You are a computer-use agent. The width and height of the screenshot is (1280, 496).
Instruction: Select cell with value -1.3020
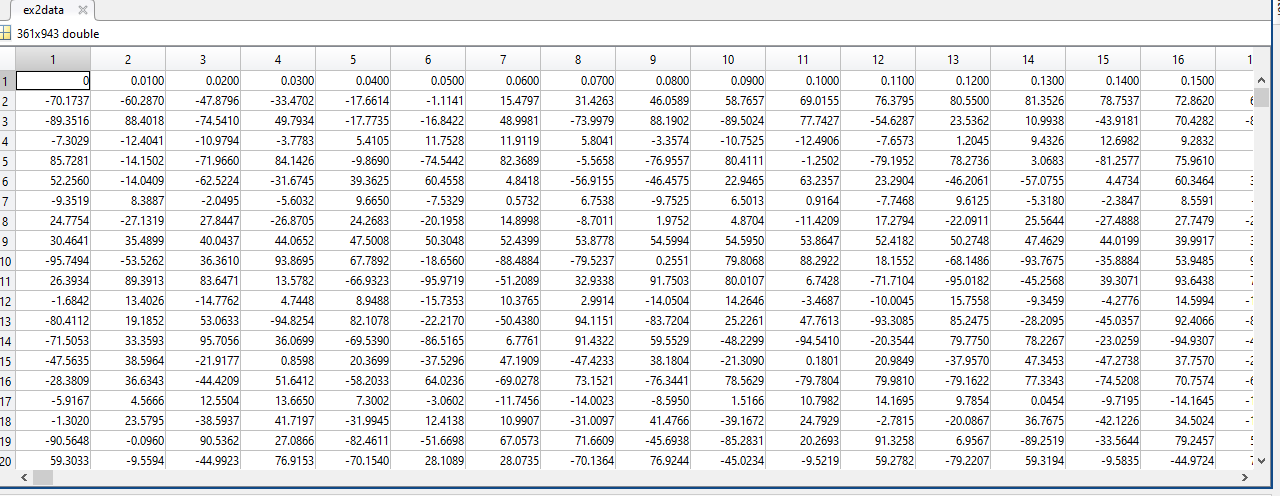pos(54,421)
